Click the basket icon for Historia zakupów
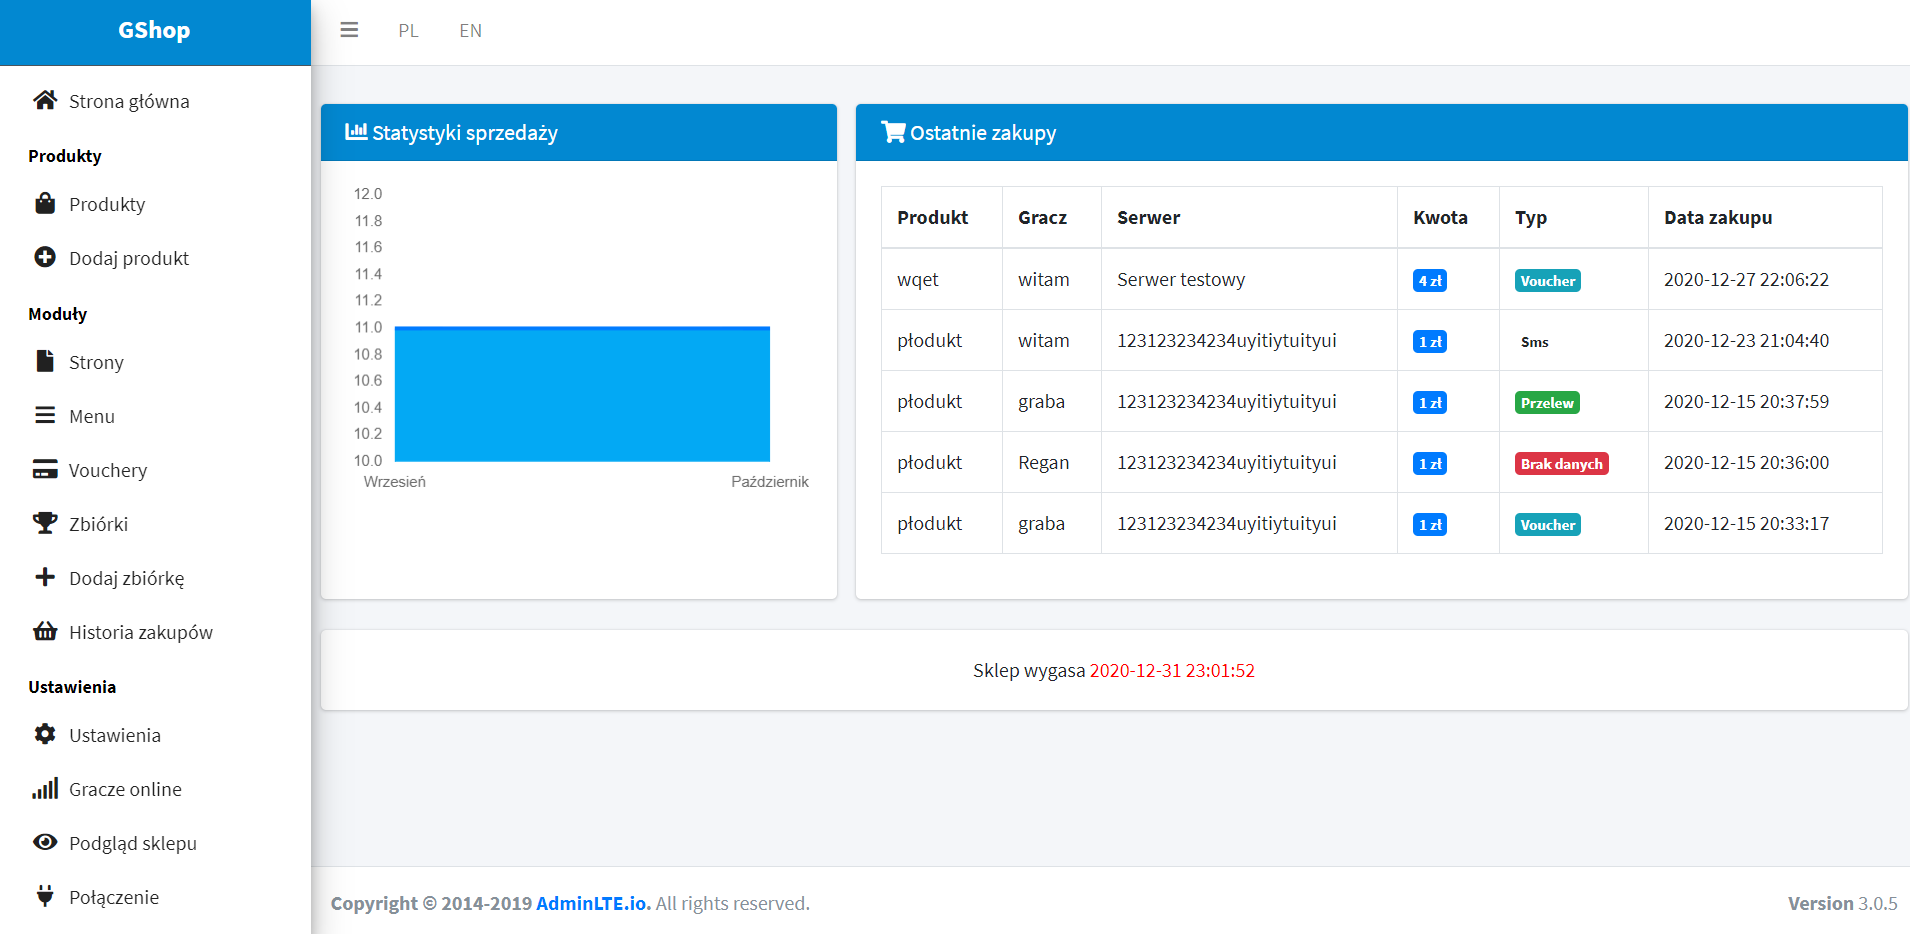This screenshot has height=934, width=1910. [45, 631]
